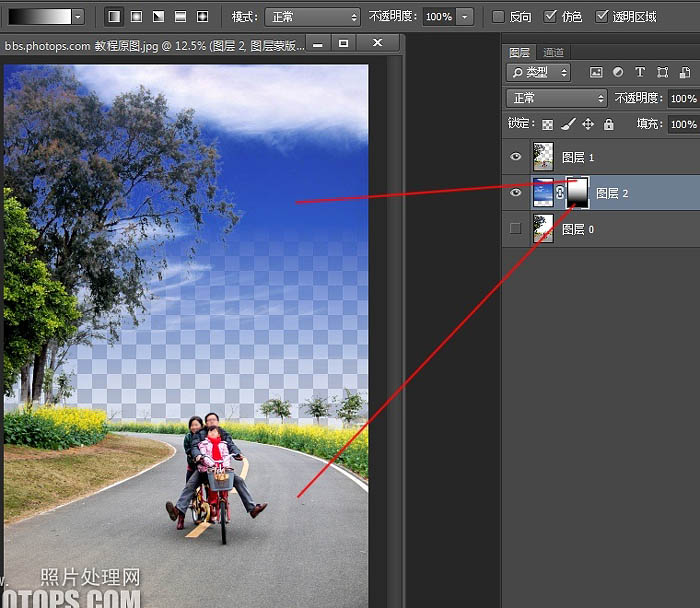Click the layer 填充 fill value field

[x=684, y=124]
